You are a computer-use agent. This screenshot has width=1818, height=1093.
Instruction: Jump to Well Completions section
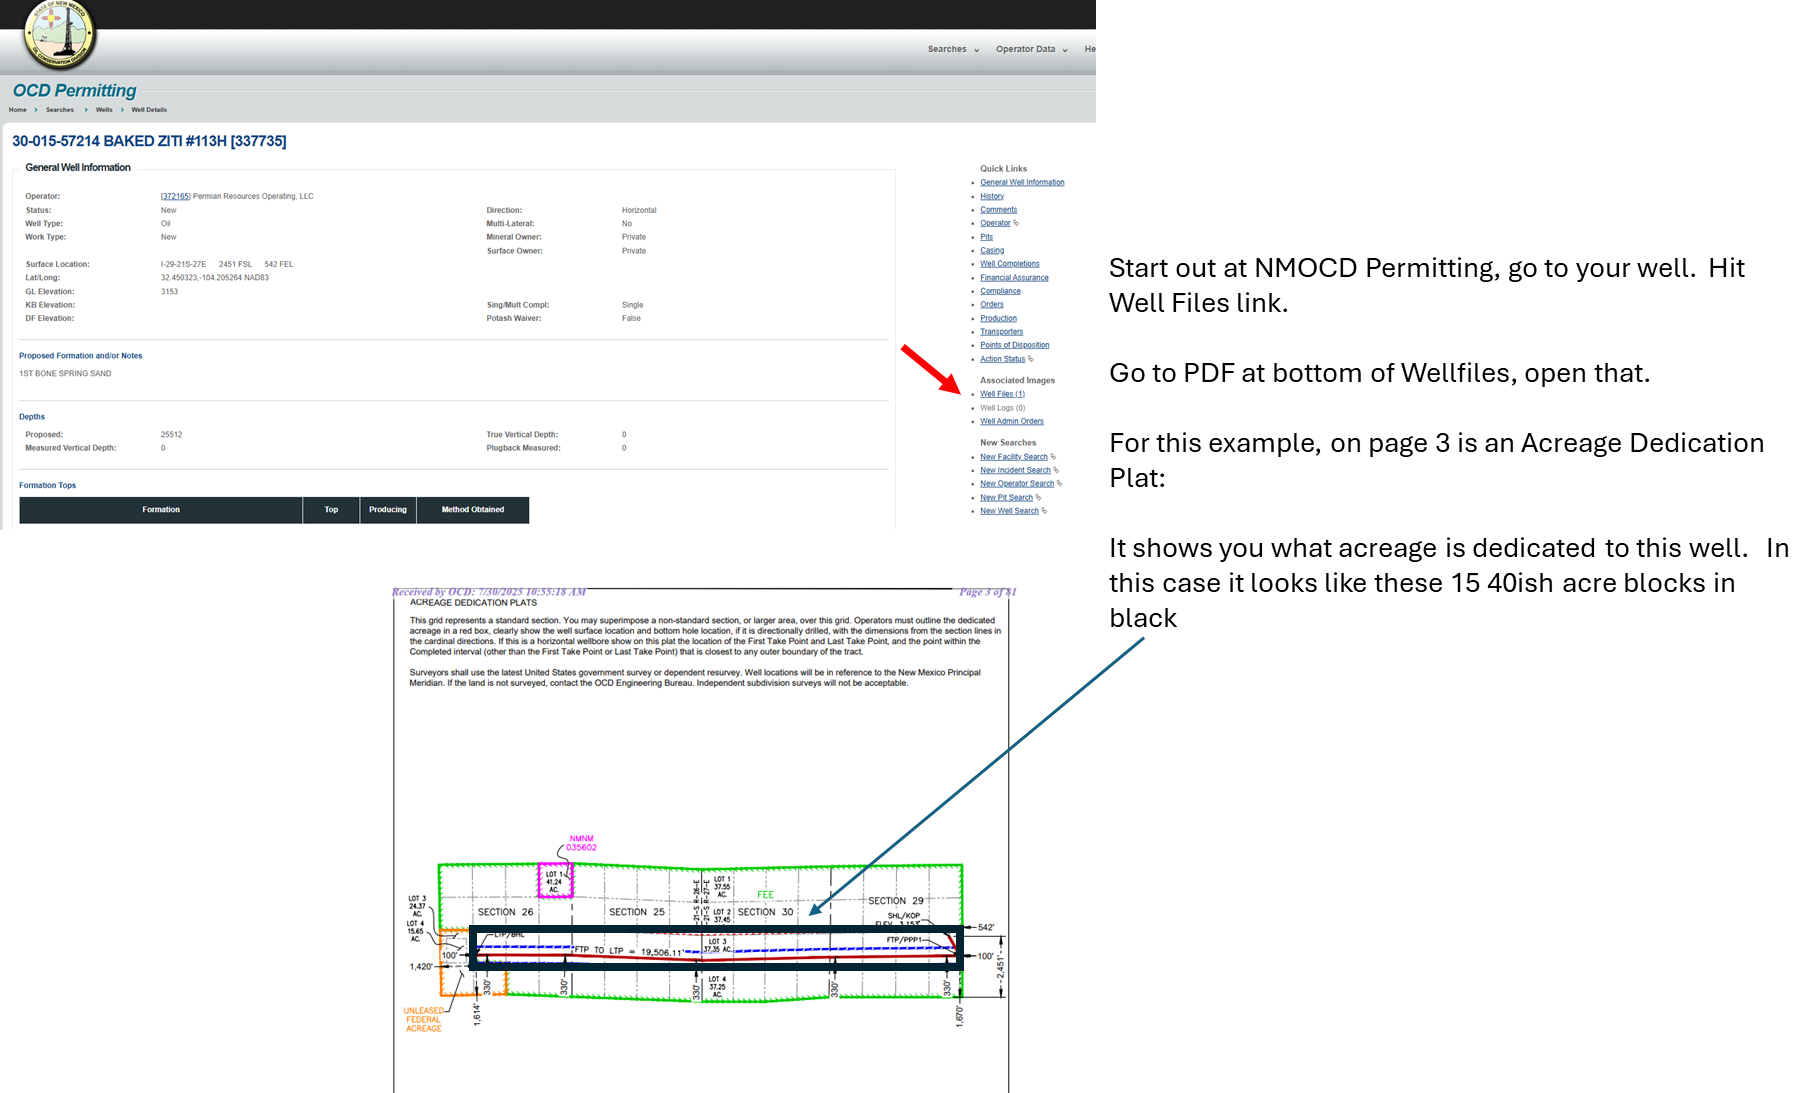tap(1009, 264)
